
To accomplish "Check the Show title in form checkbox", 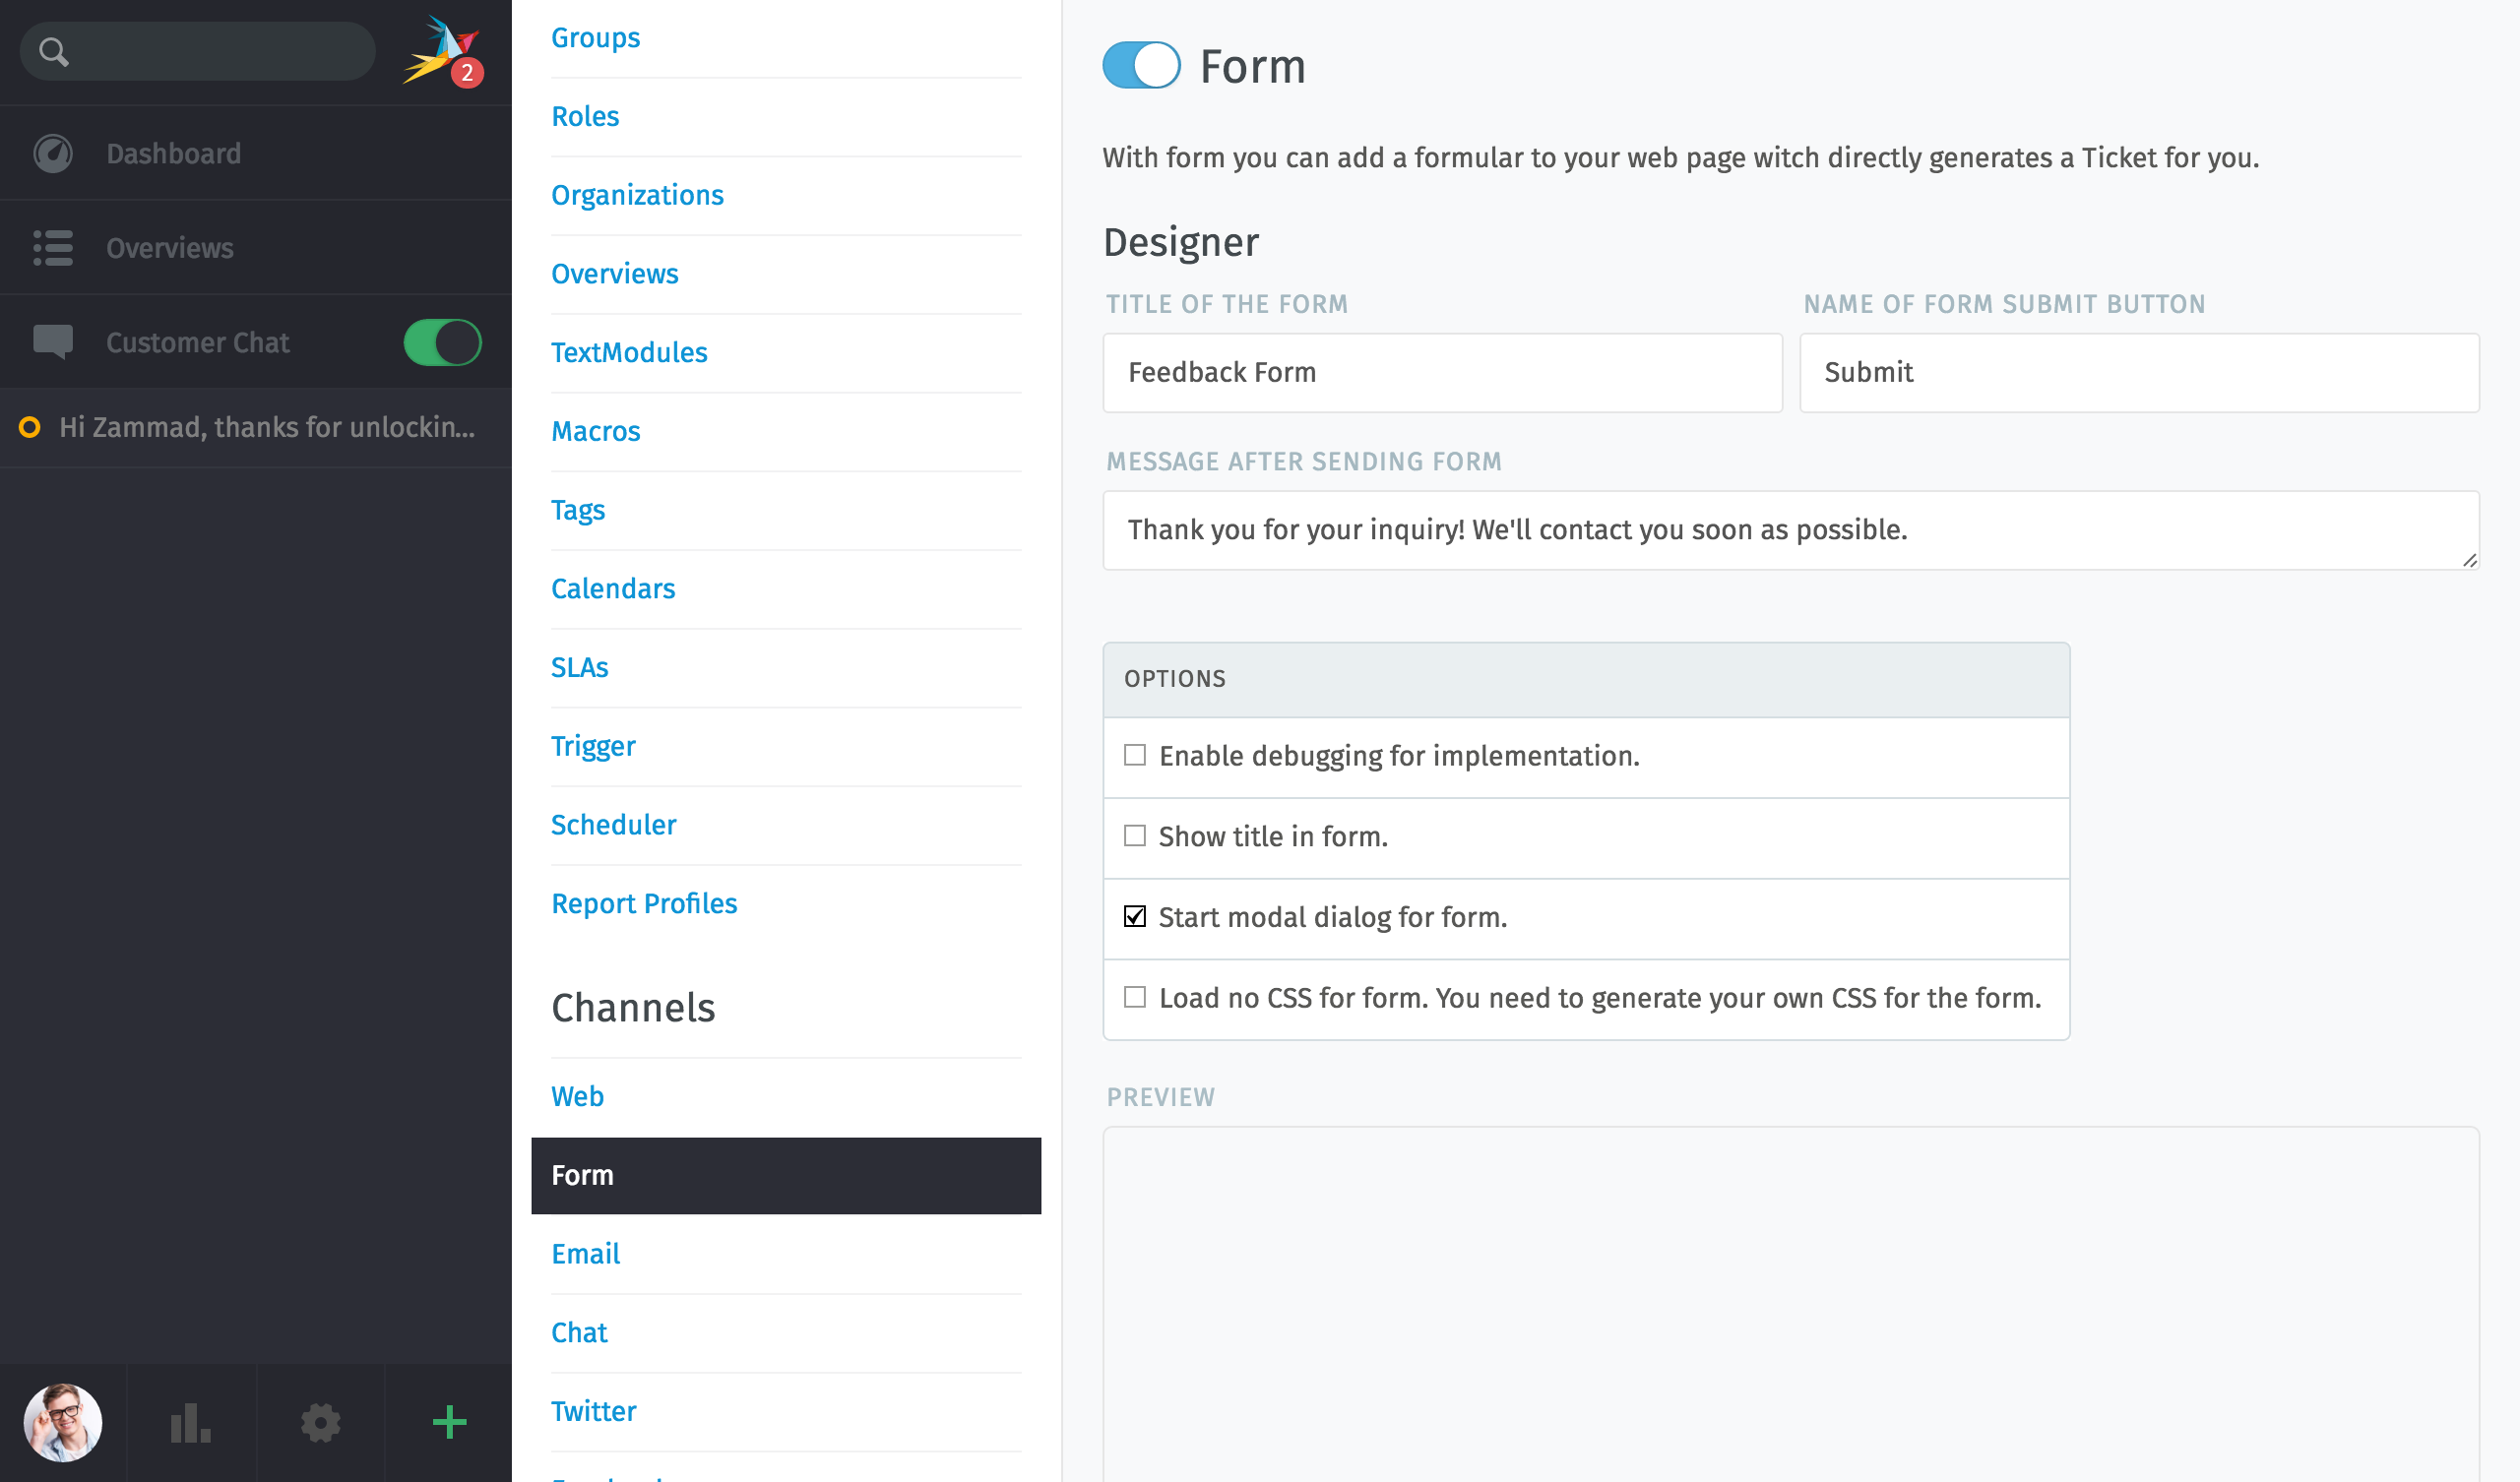I will 1135,834.
